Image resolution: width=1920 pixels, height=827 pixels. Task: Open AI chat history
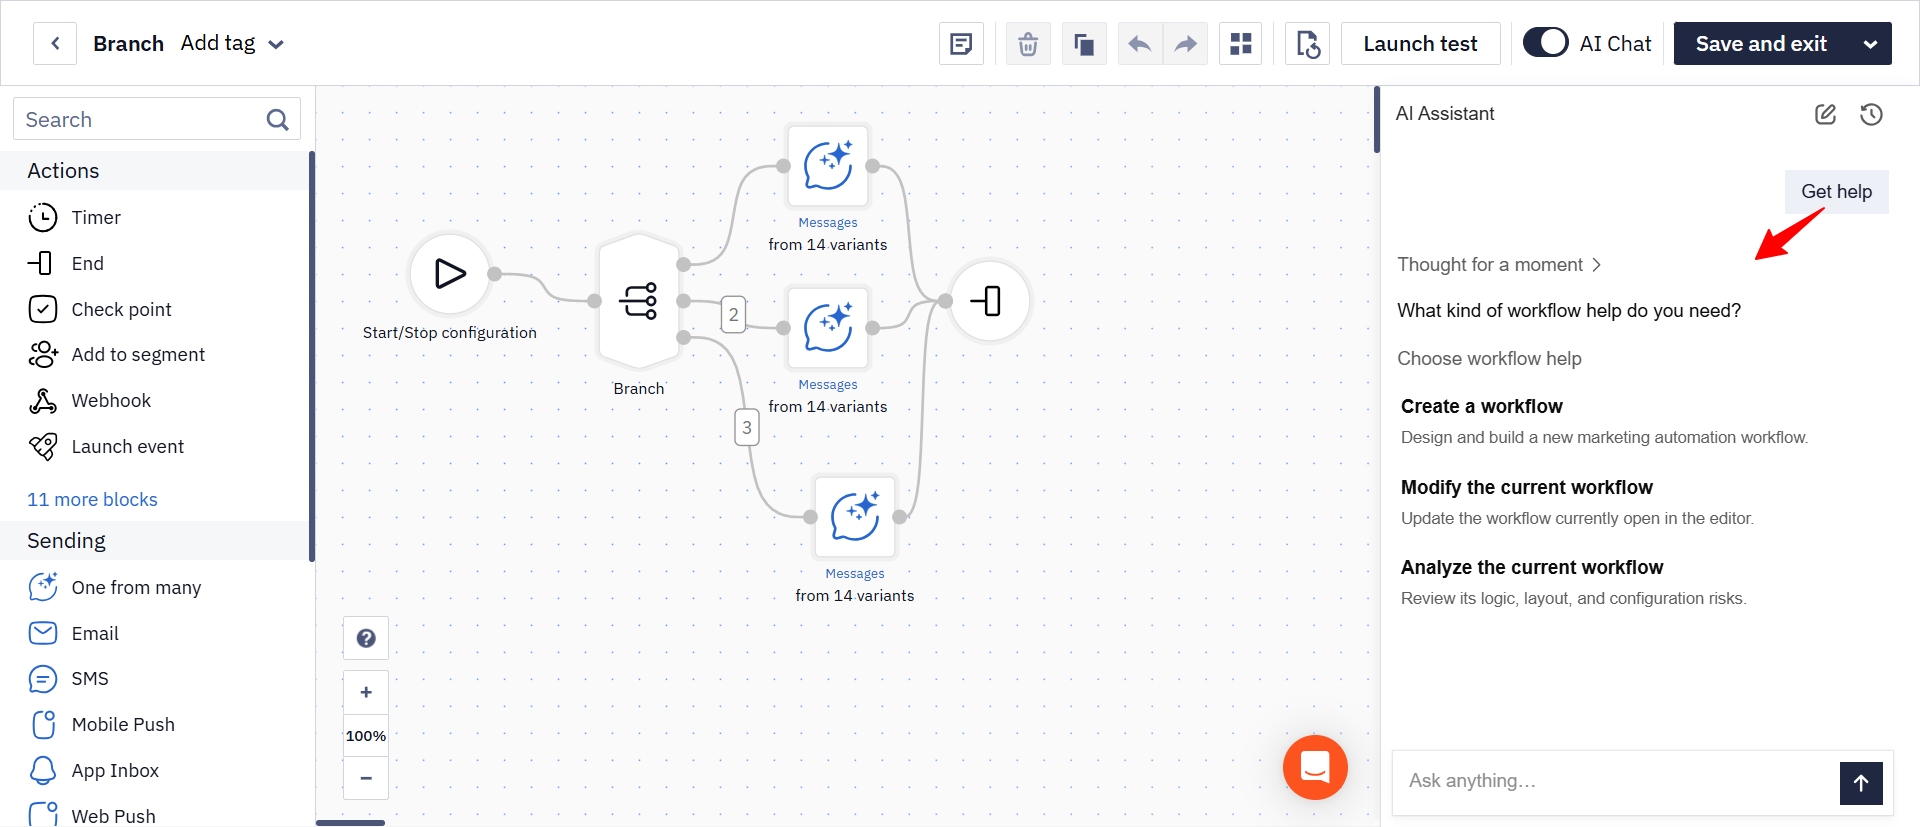[1871, 114]
